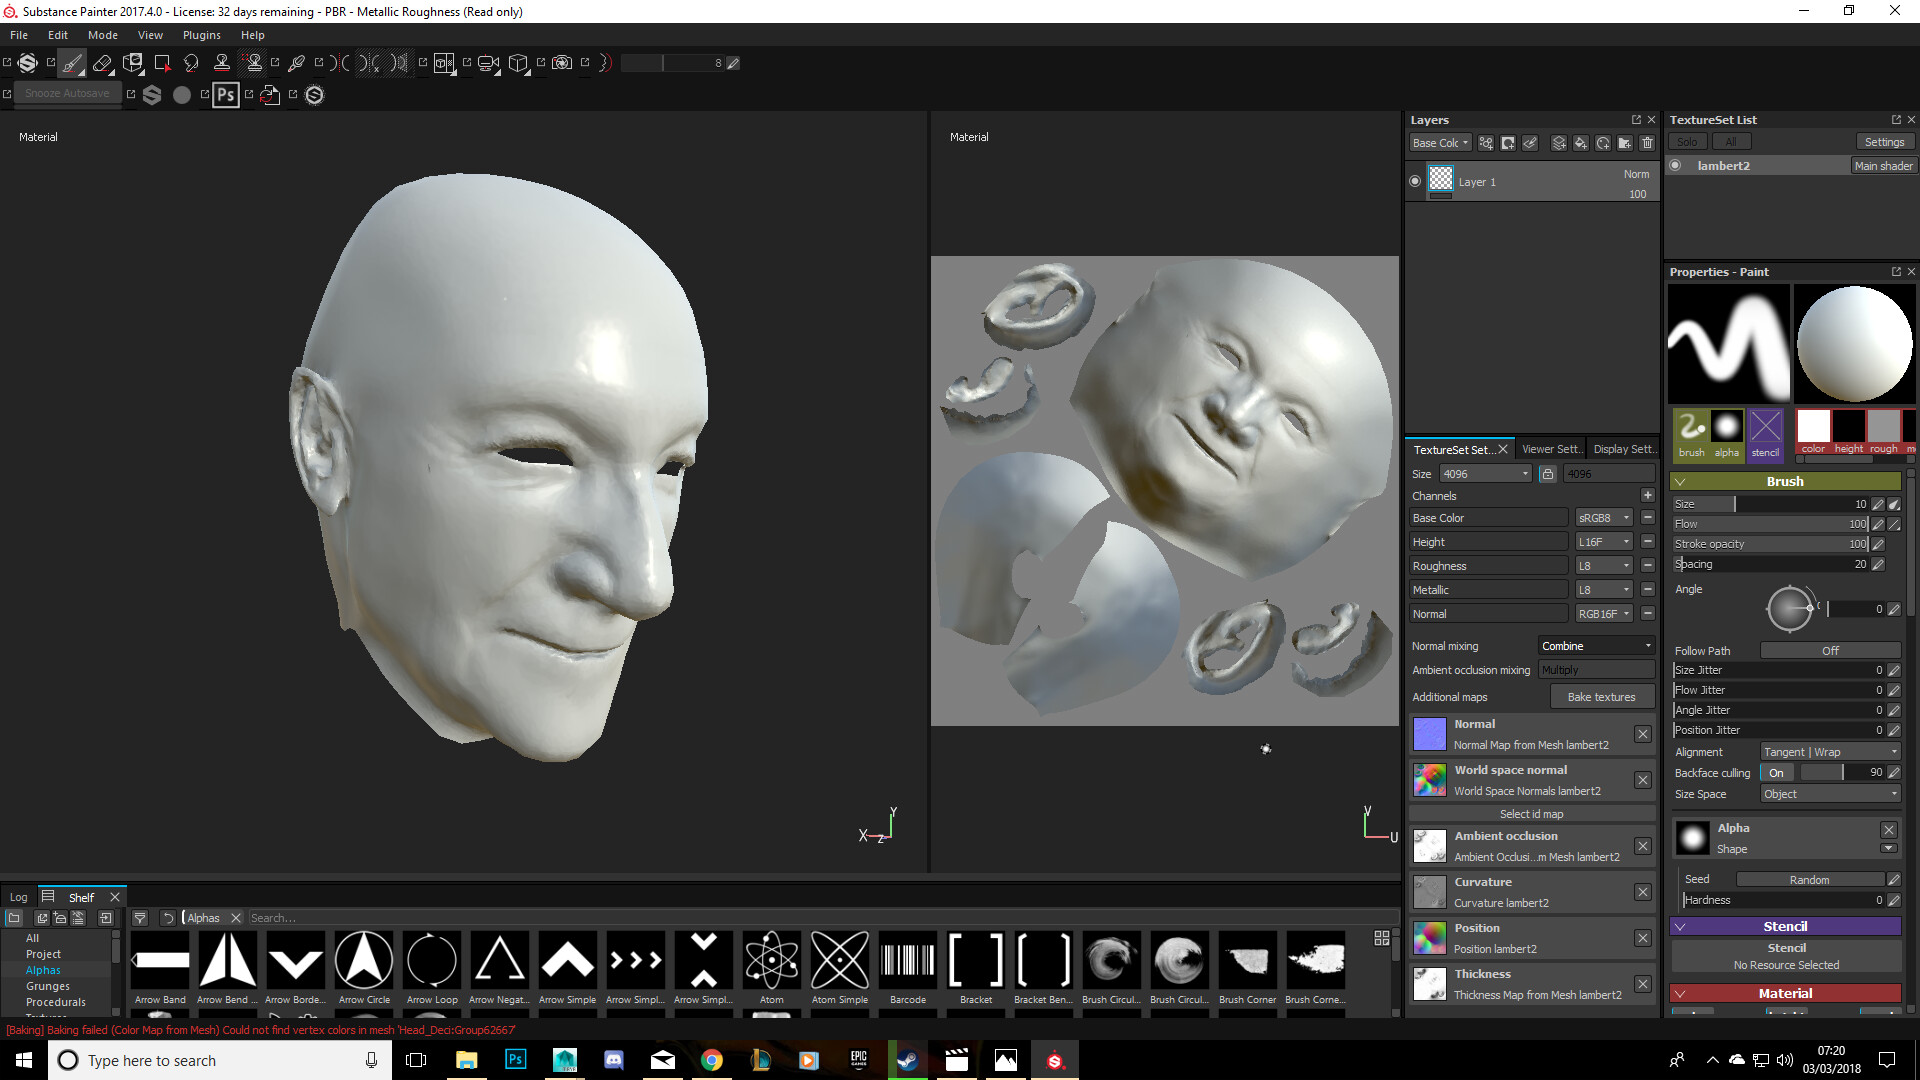1920x1080 pixels.
Task: Click the Material smart material sphere icon
Action: [182, 94]
